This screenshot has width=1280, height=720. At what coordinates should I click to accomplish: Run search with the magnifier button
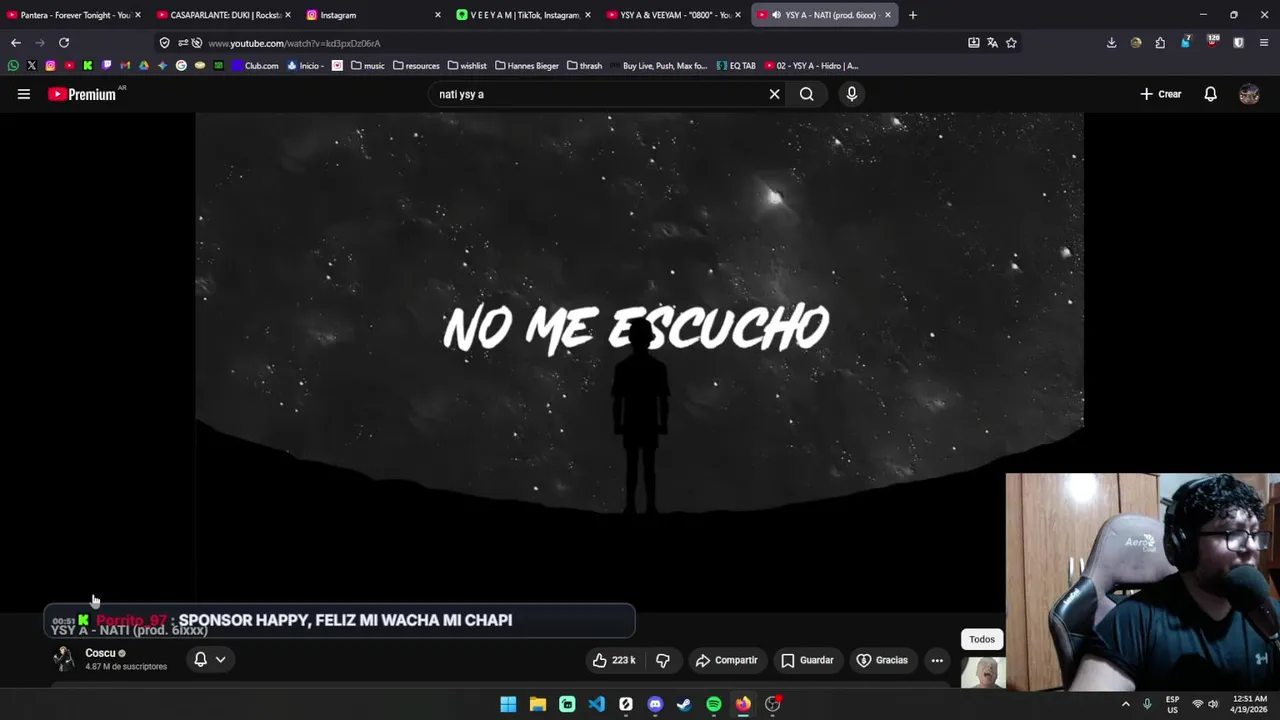click(x=807, y=94)
